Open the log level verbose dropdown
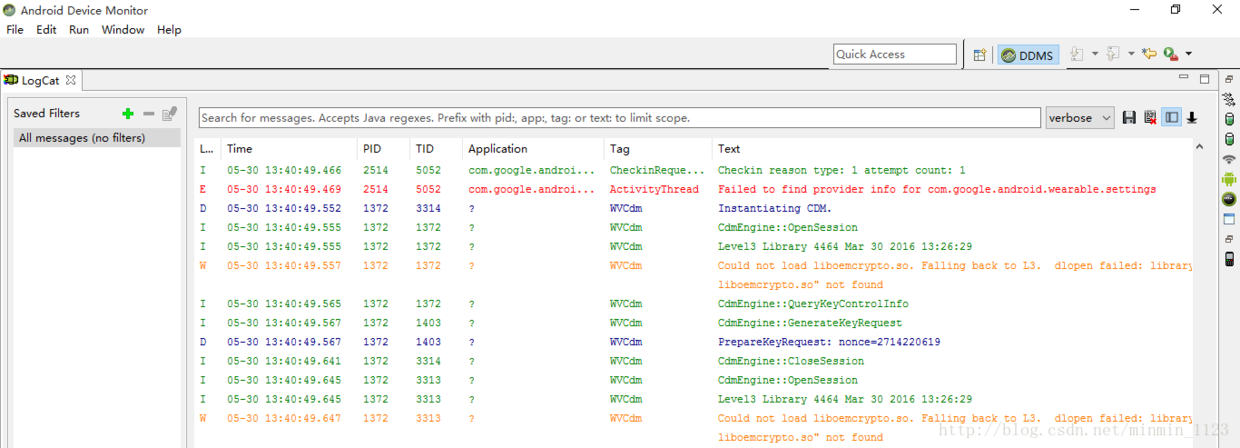The width and height of the screenshot is (1240, 448). (1080, 118)
